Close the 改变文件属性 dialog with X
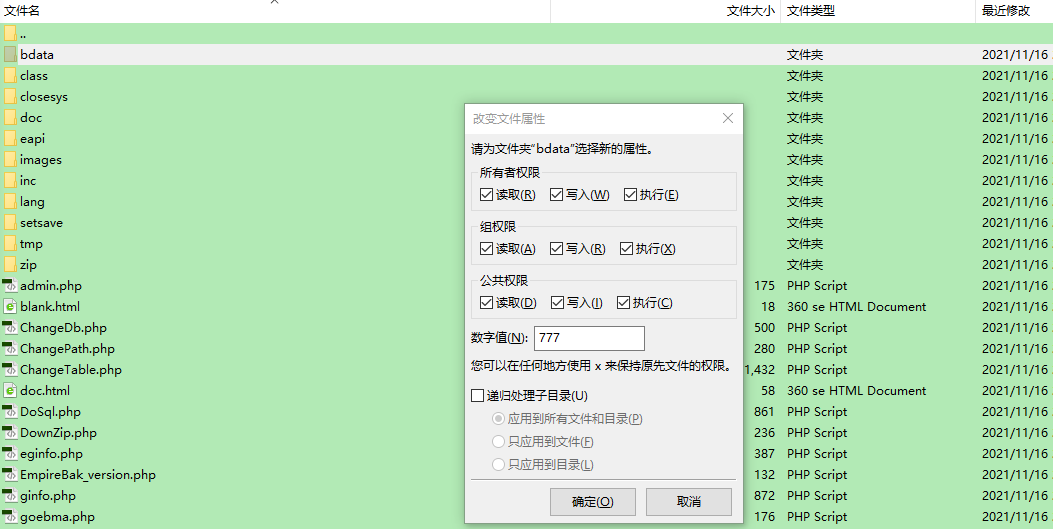The image size is (1053, 529). [x=727, y=118]
